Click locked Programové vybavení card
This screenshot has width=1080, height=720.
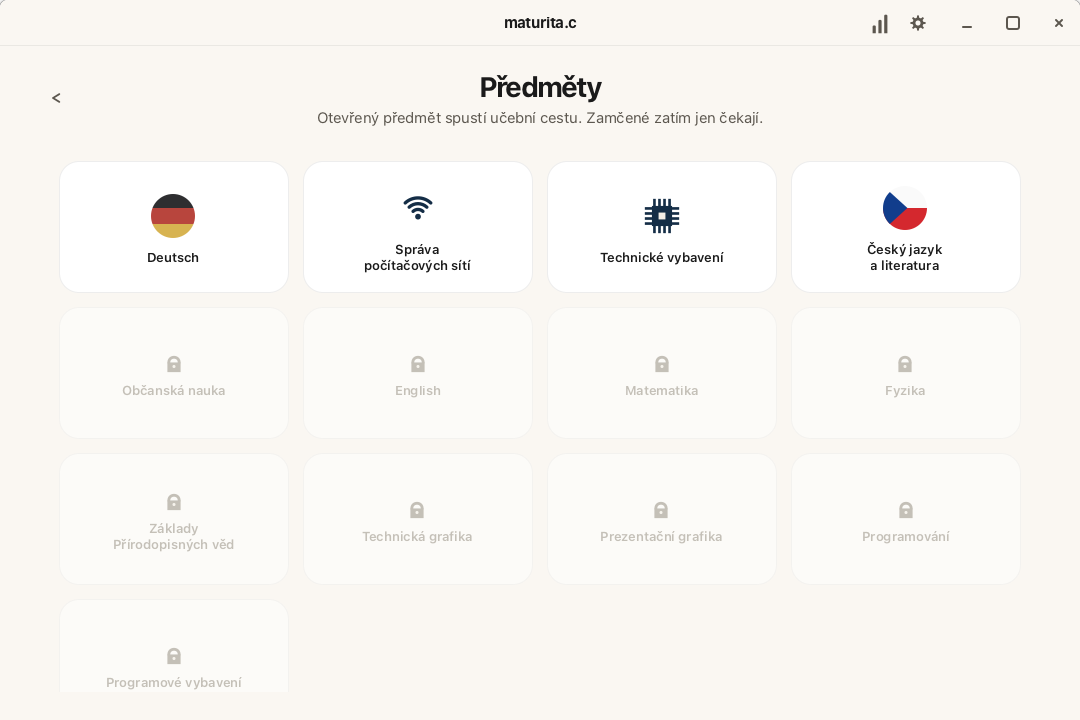pyautogui.click(x=174, y=646)
